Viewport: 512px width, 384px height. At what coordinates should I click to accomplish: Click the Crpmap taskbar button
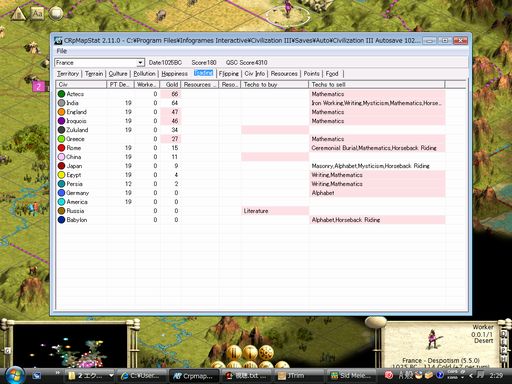tap(194, 376)
